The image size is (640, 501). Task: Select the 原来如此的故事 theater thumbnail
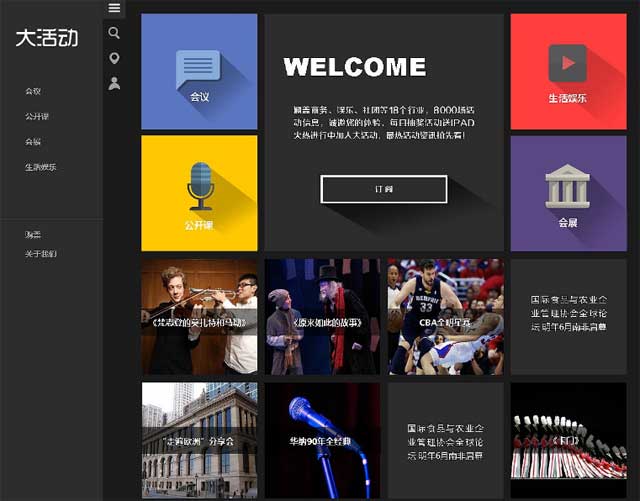322,317
